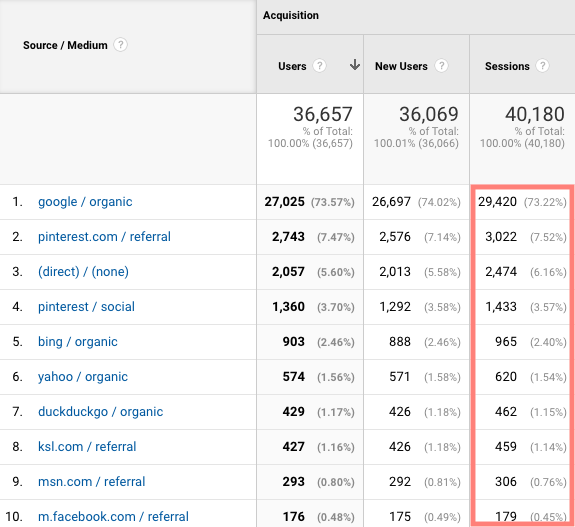The height and width of the screenshot is (527, 575).
Task: Open (direct) / (none) source link
Action: point(83,272)
